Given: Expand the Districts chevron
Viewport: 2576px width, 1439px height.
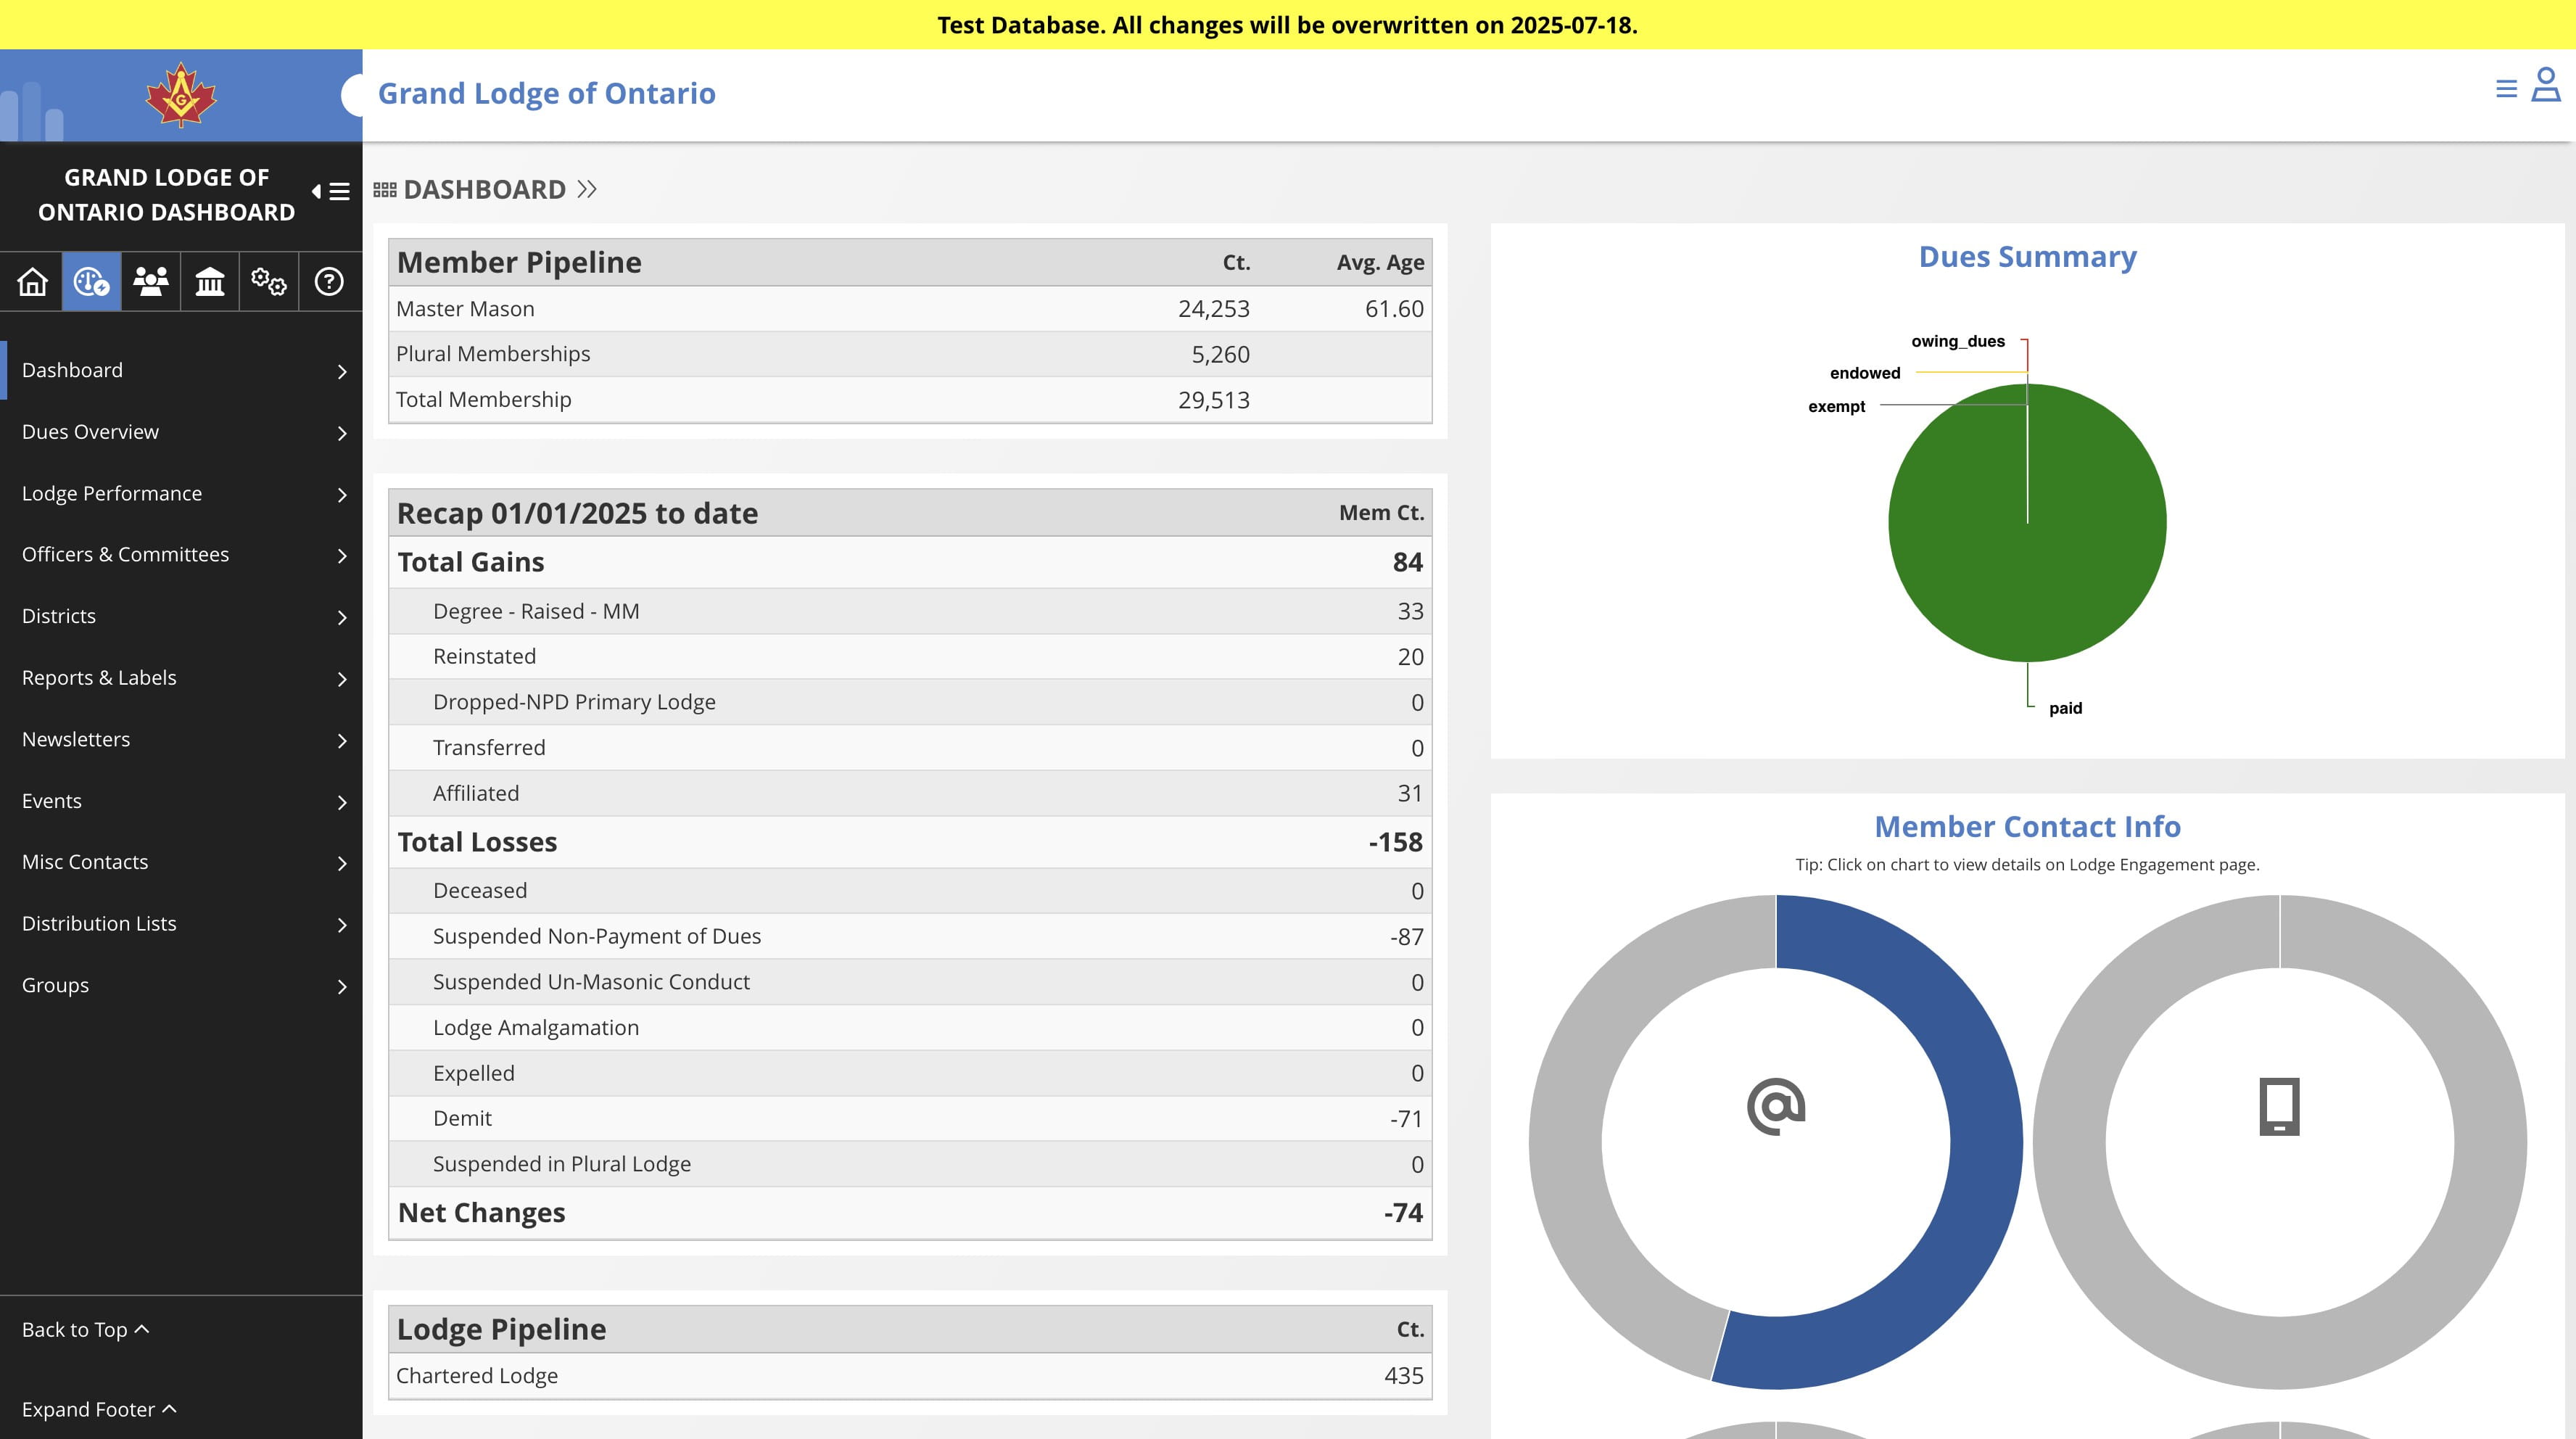Looking at the screenshot, I should coord(342,618).
